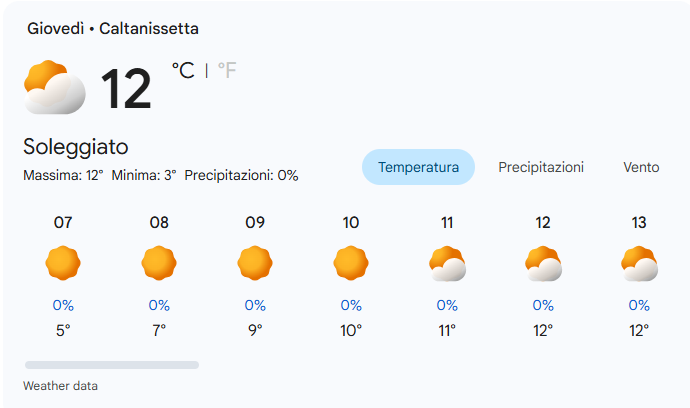
Task: Click the 0% precipitation value for hour 10
Action: pos(351,305)
